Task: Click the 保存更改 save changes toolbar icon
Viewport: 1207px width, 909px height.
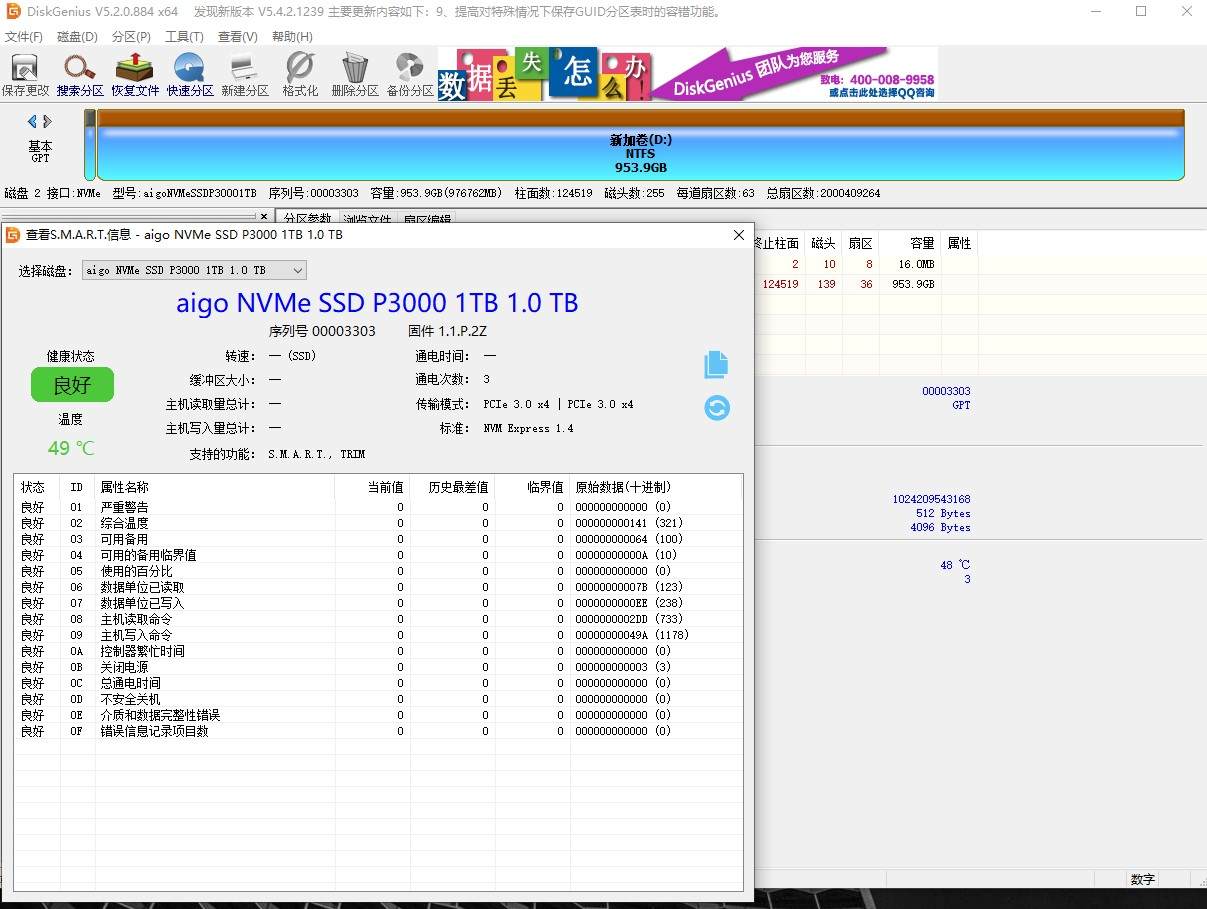Action: click(25, 75)
